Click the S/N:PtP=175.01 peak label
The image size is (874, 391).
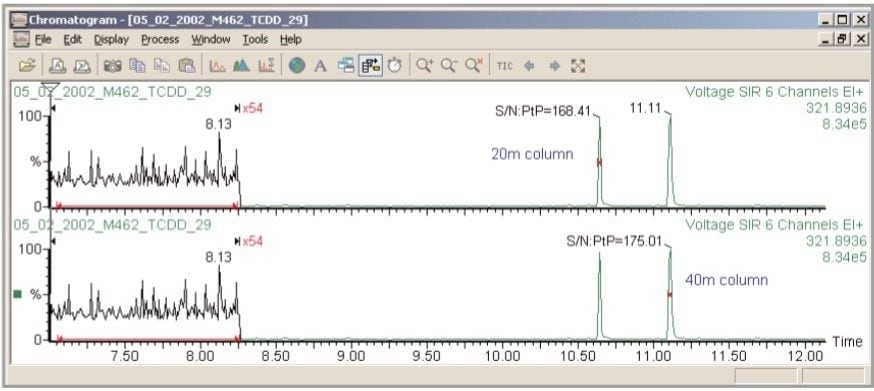click(x=614, y=242)
